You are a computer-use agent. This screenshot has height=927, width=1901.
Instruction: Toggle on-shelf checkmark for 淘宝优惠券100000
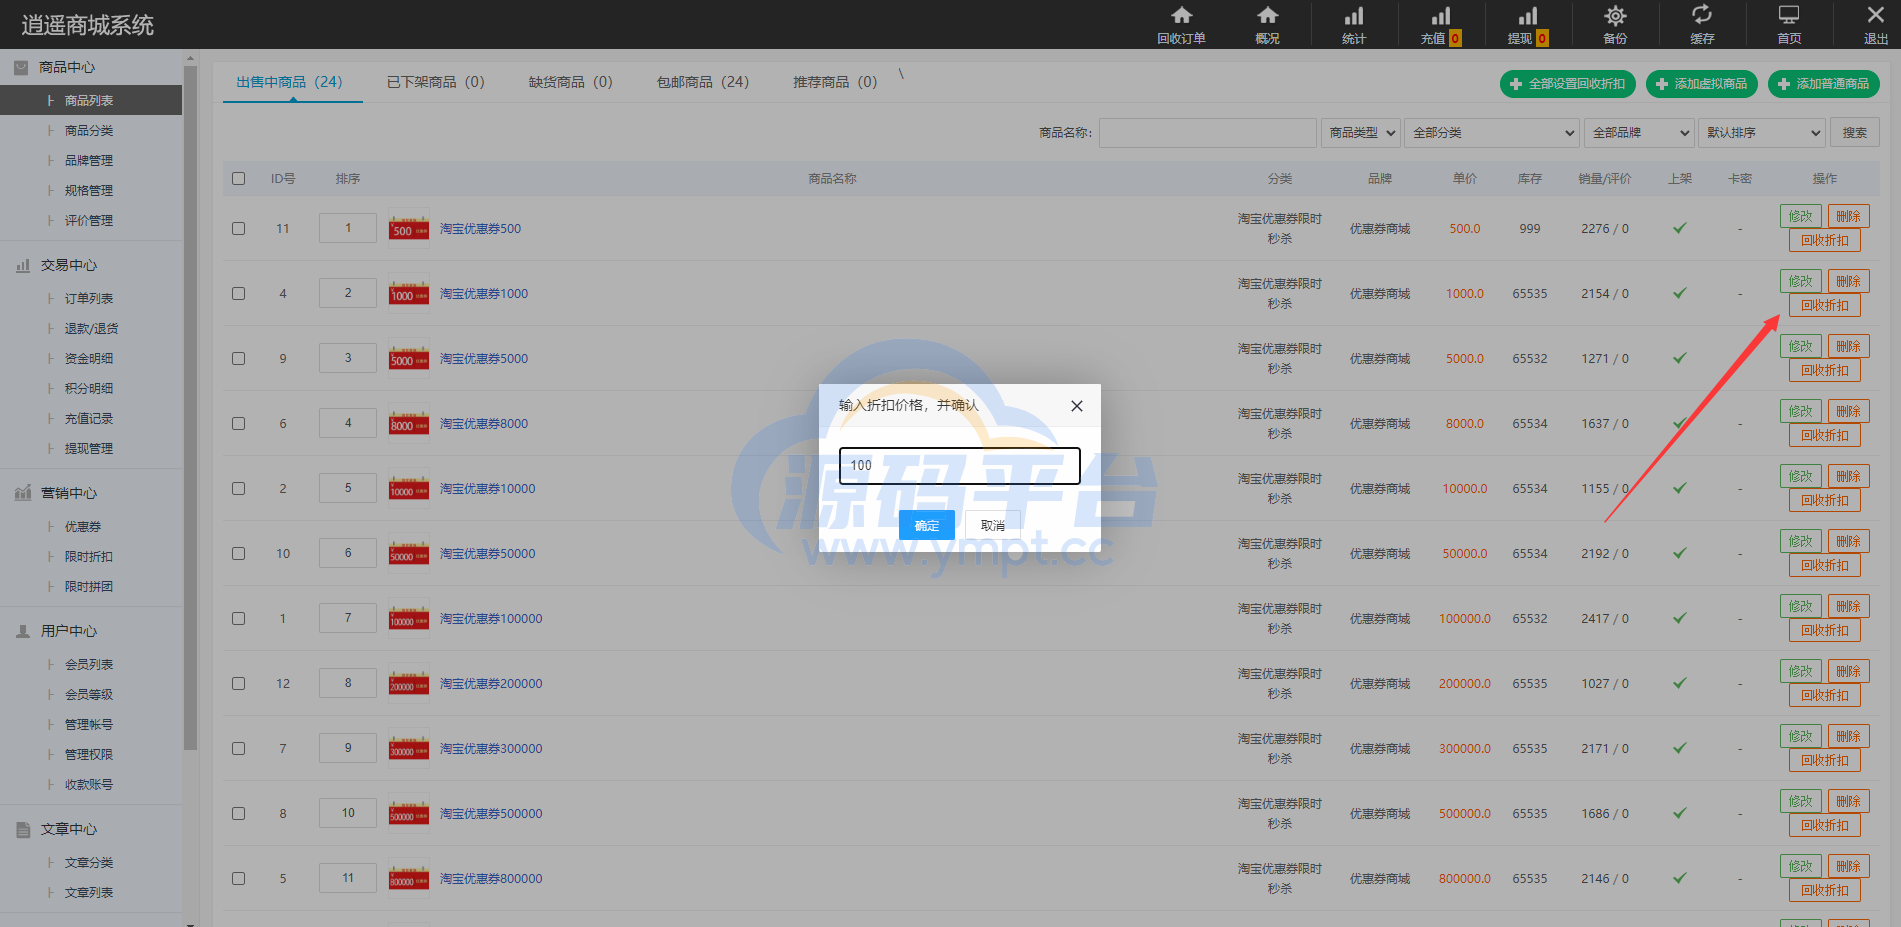tap(1680, 618)
